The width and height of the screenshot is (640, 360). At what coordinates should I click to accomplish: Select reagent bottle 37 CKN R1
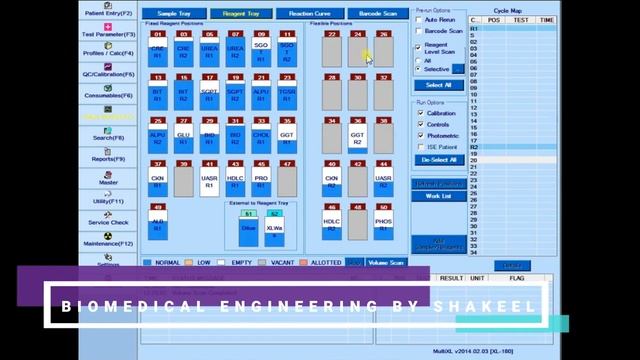(158, 179)
